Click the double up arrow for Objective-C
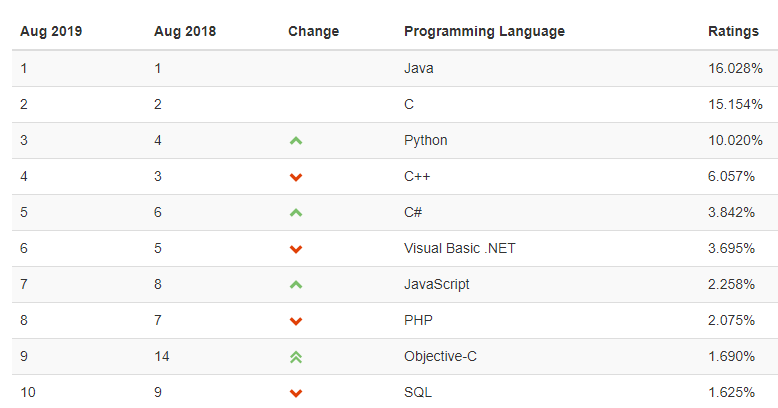The height and width of the screenshot is (408, 778). [x=296, y=357]
